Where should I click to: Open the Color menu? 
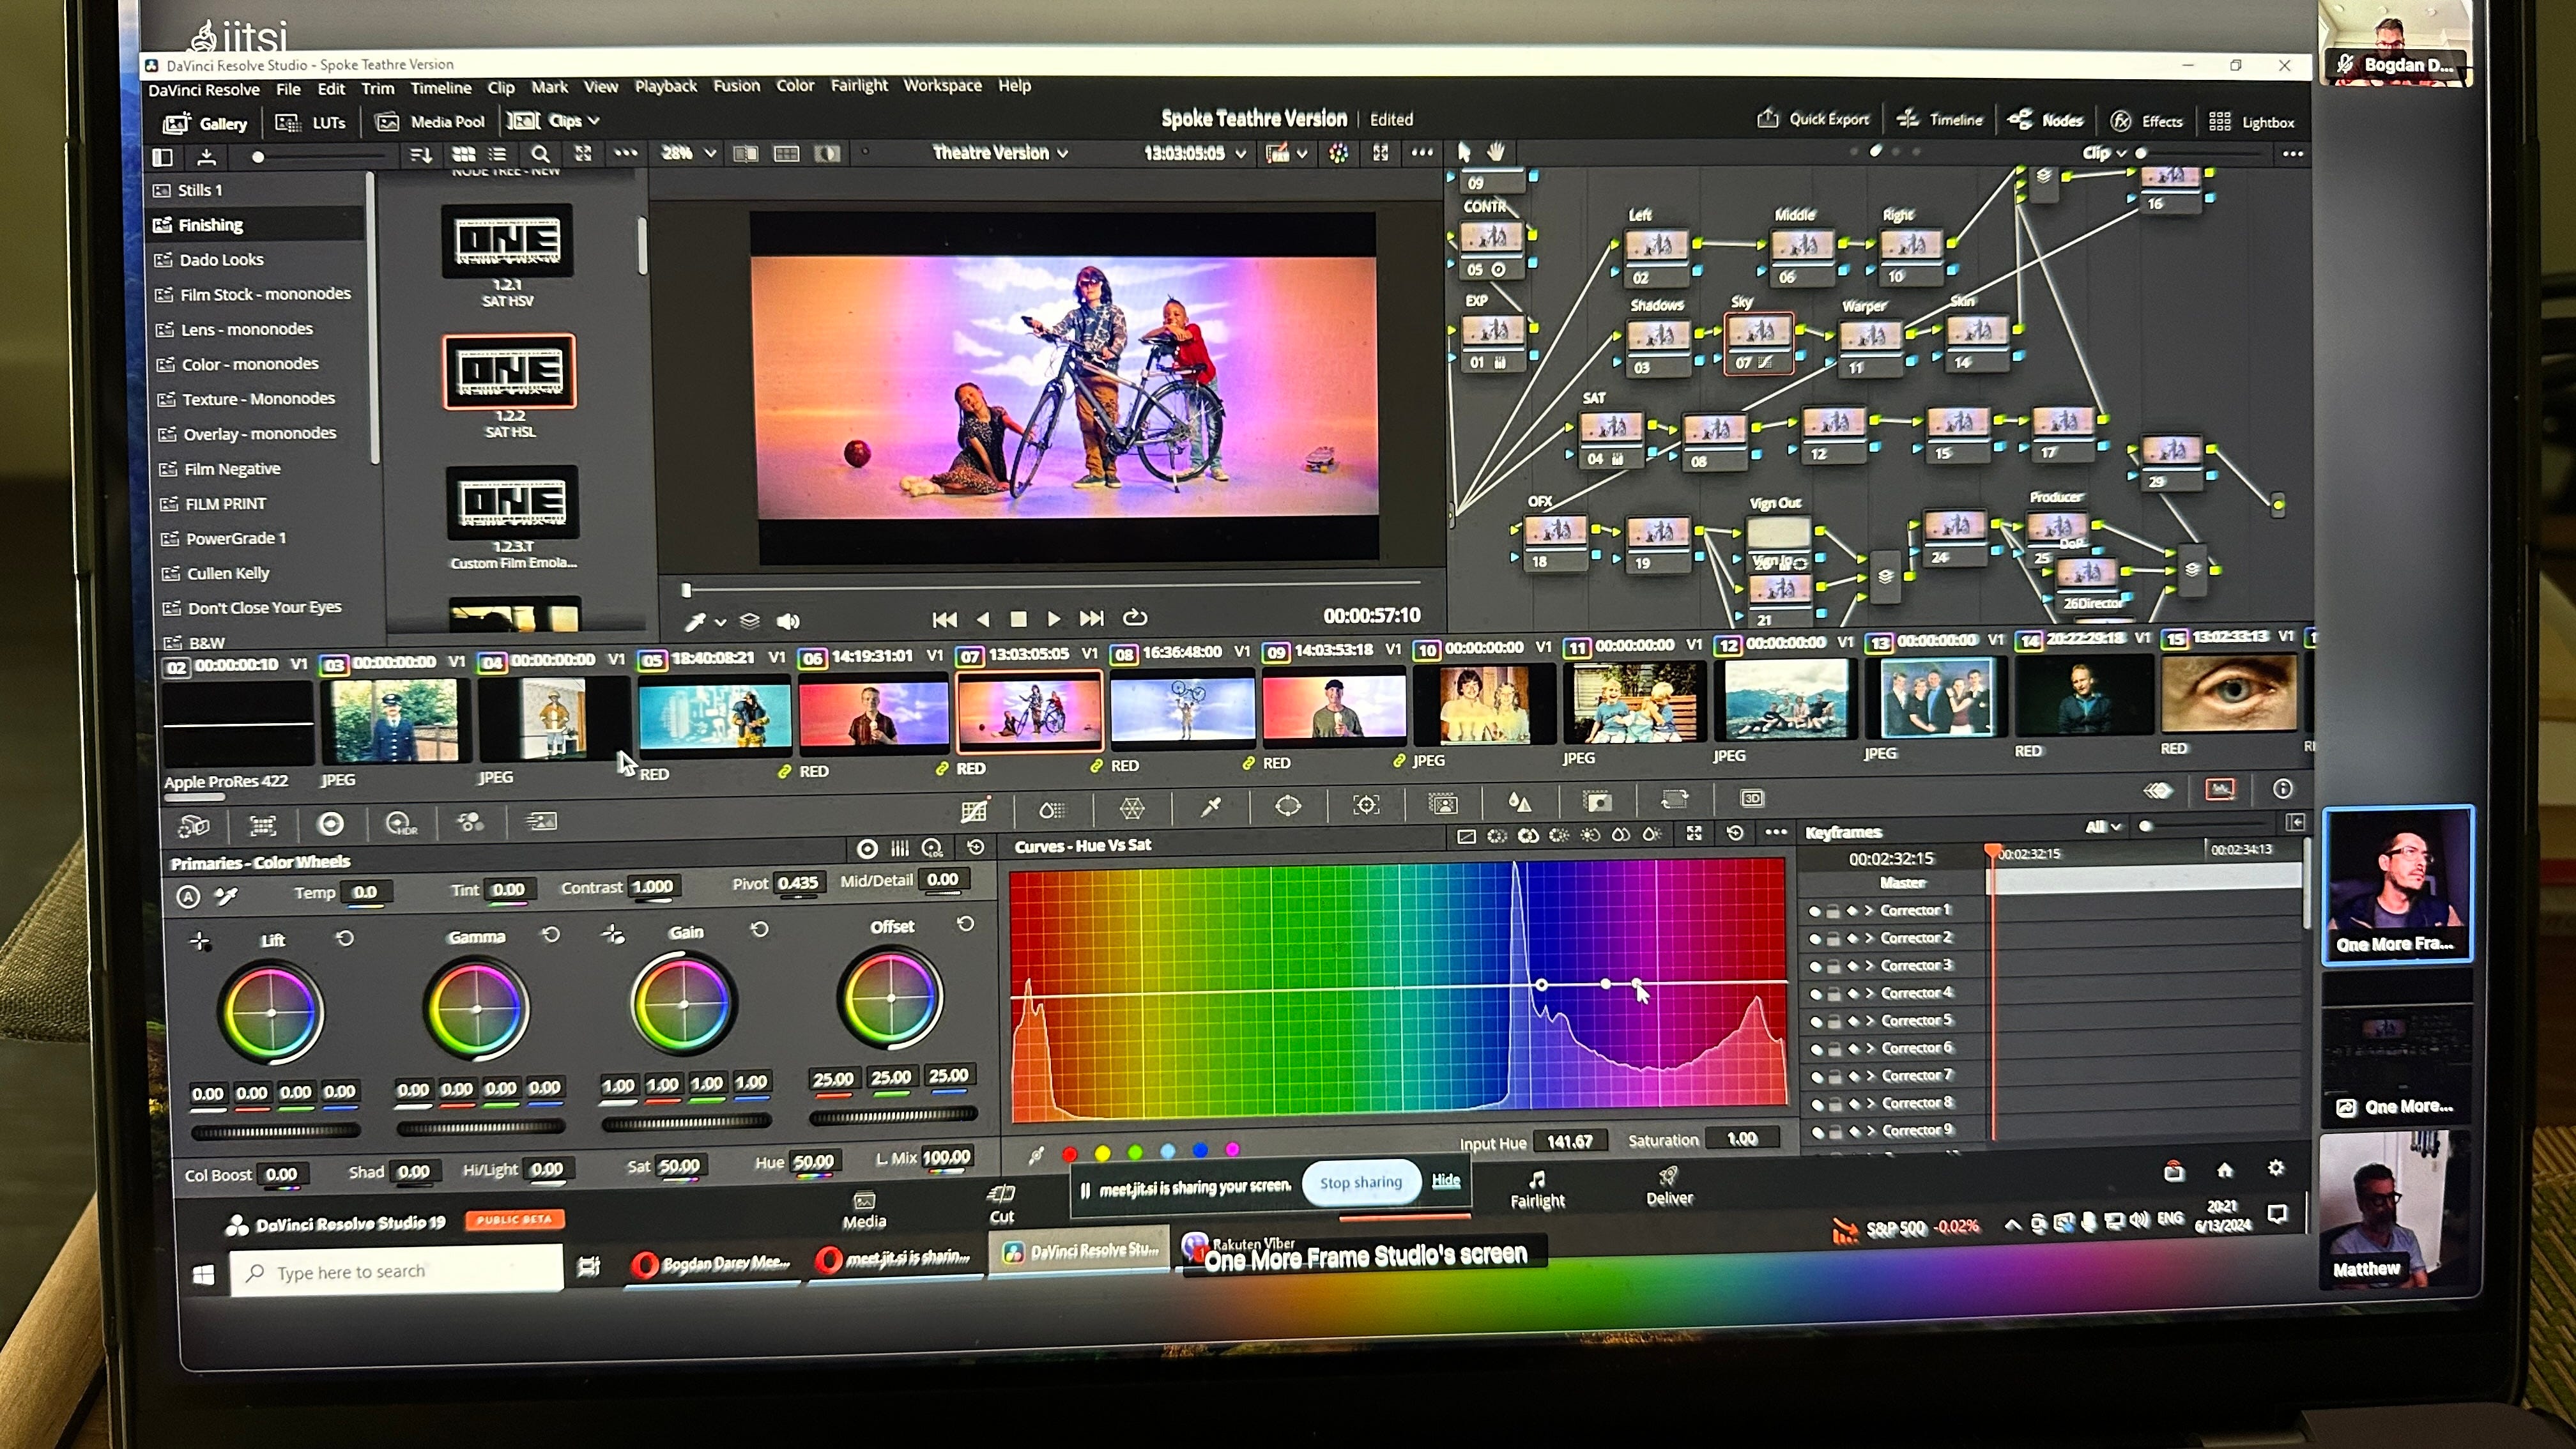click(x=795, y=86)
